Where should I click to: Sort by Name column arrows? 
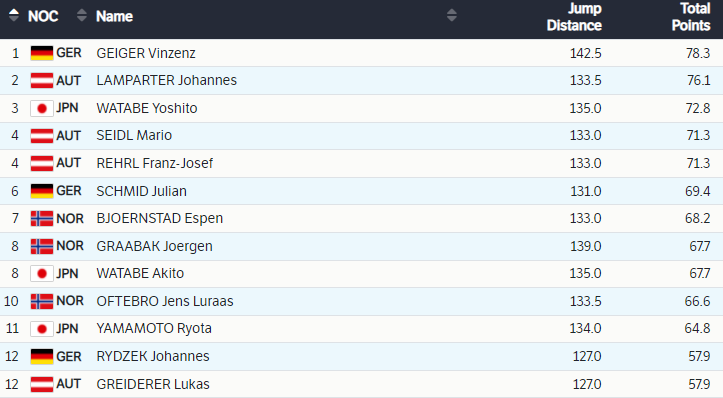click(x=452, y=15)
